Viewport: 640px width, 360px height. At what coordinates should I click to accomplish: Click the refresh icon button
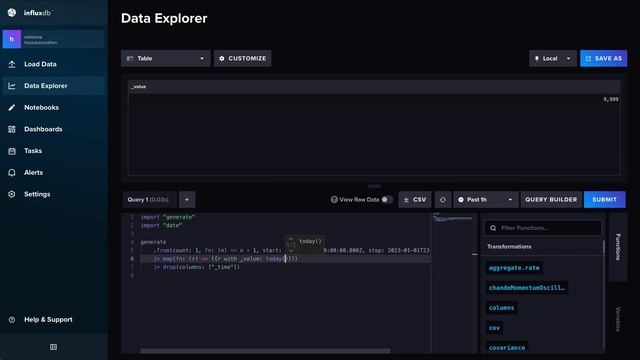point(443,200)
